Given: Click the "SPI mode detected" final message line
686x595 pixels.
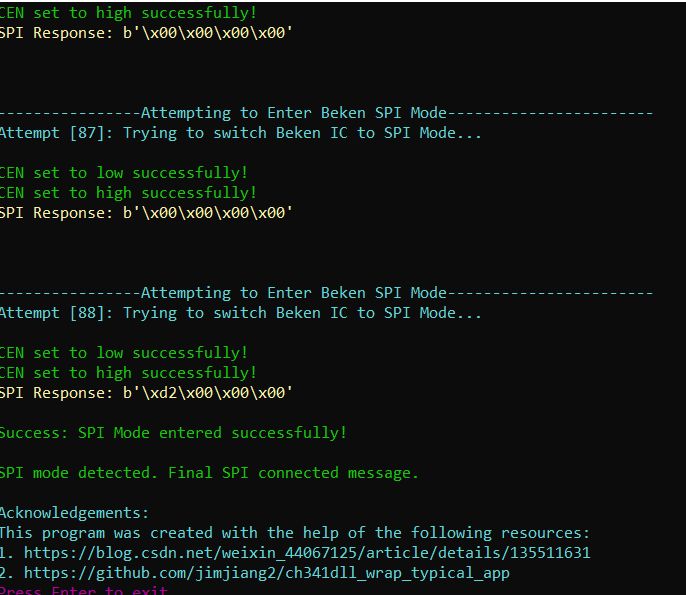Looking at the screenshot, I should pyautogui.click(x=208, y=473).
